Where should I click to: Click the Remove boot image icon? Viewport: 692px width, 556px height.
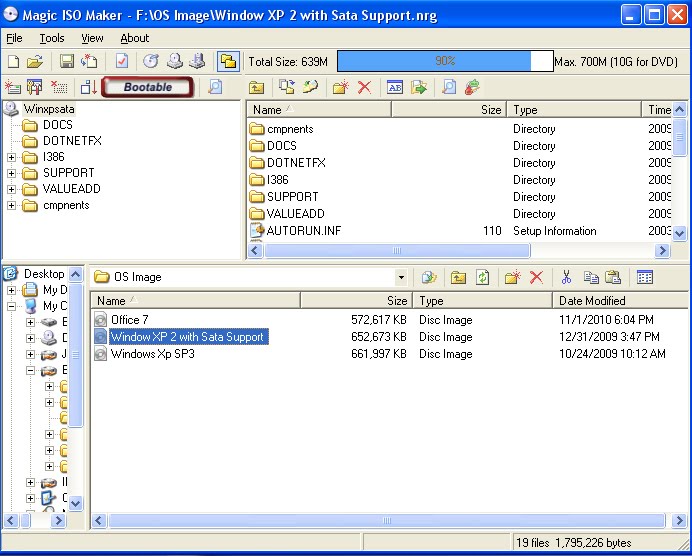tap(59, 87)
